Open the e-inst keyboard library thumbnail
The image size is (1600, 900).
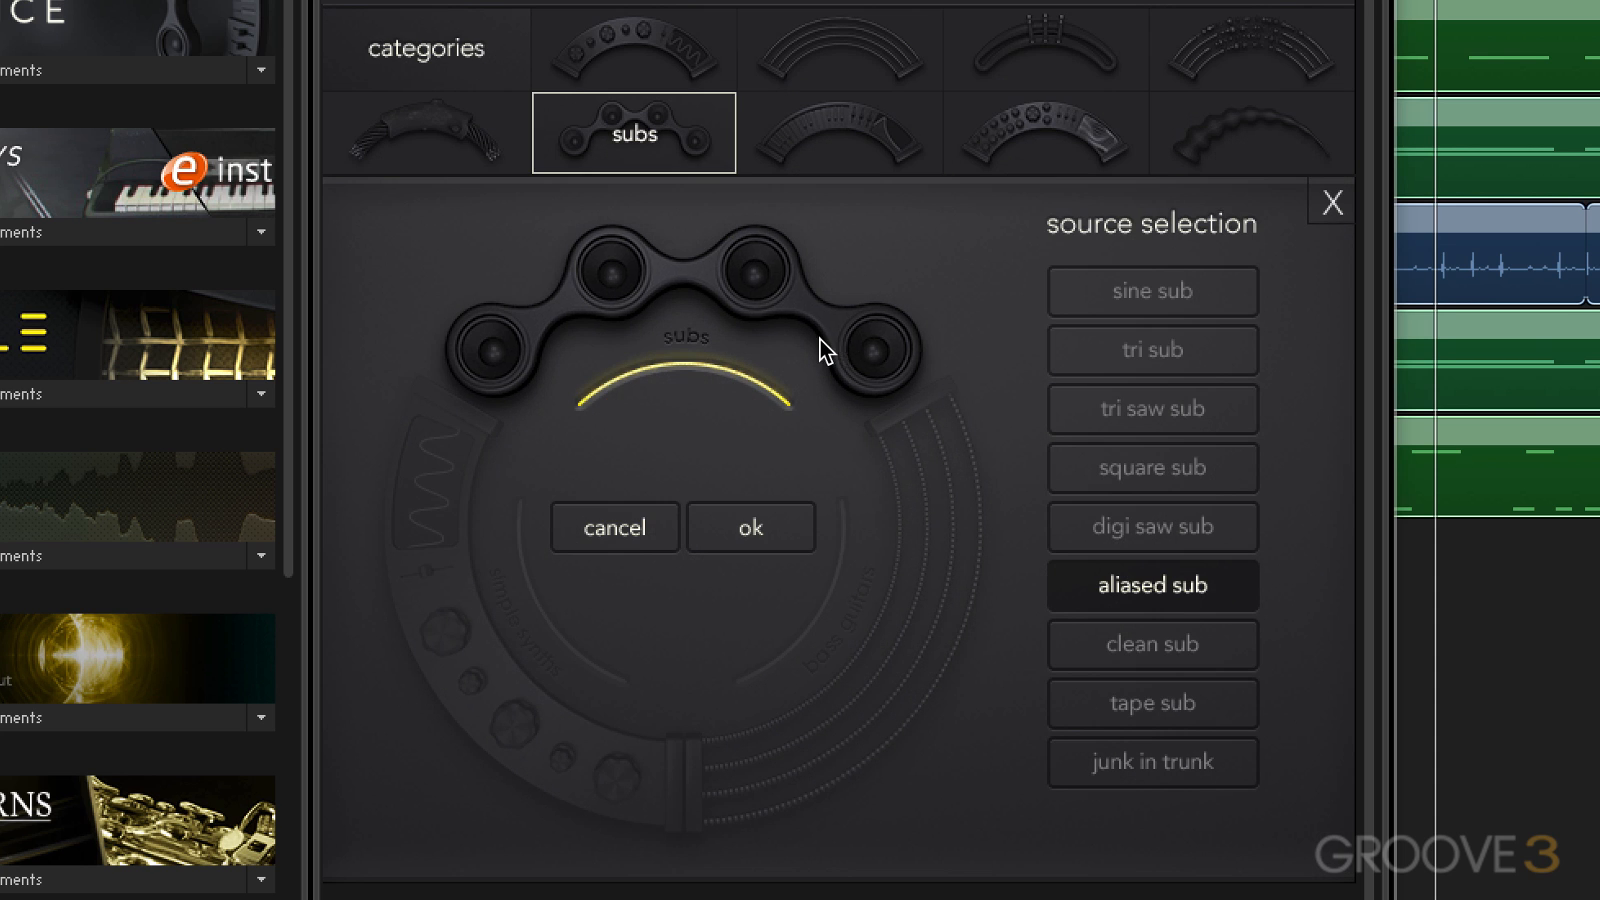tap(137, 173)
